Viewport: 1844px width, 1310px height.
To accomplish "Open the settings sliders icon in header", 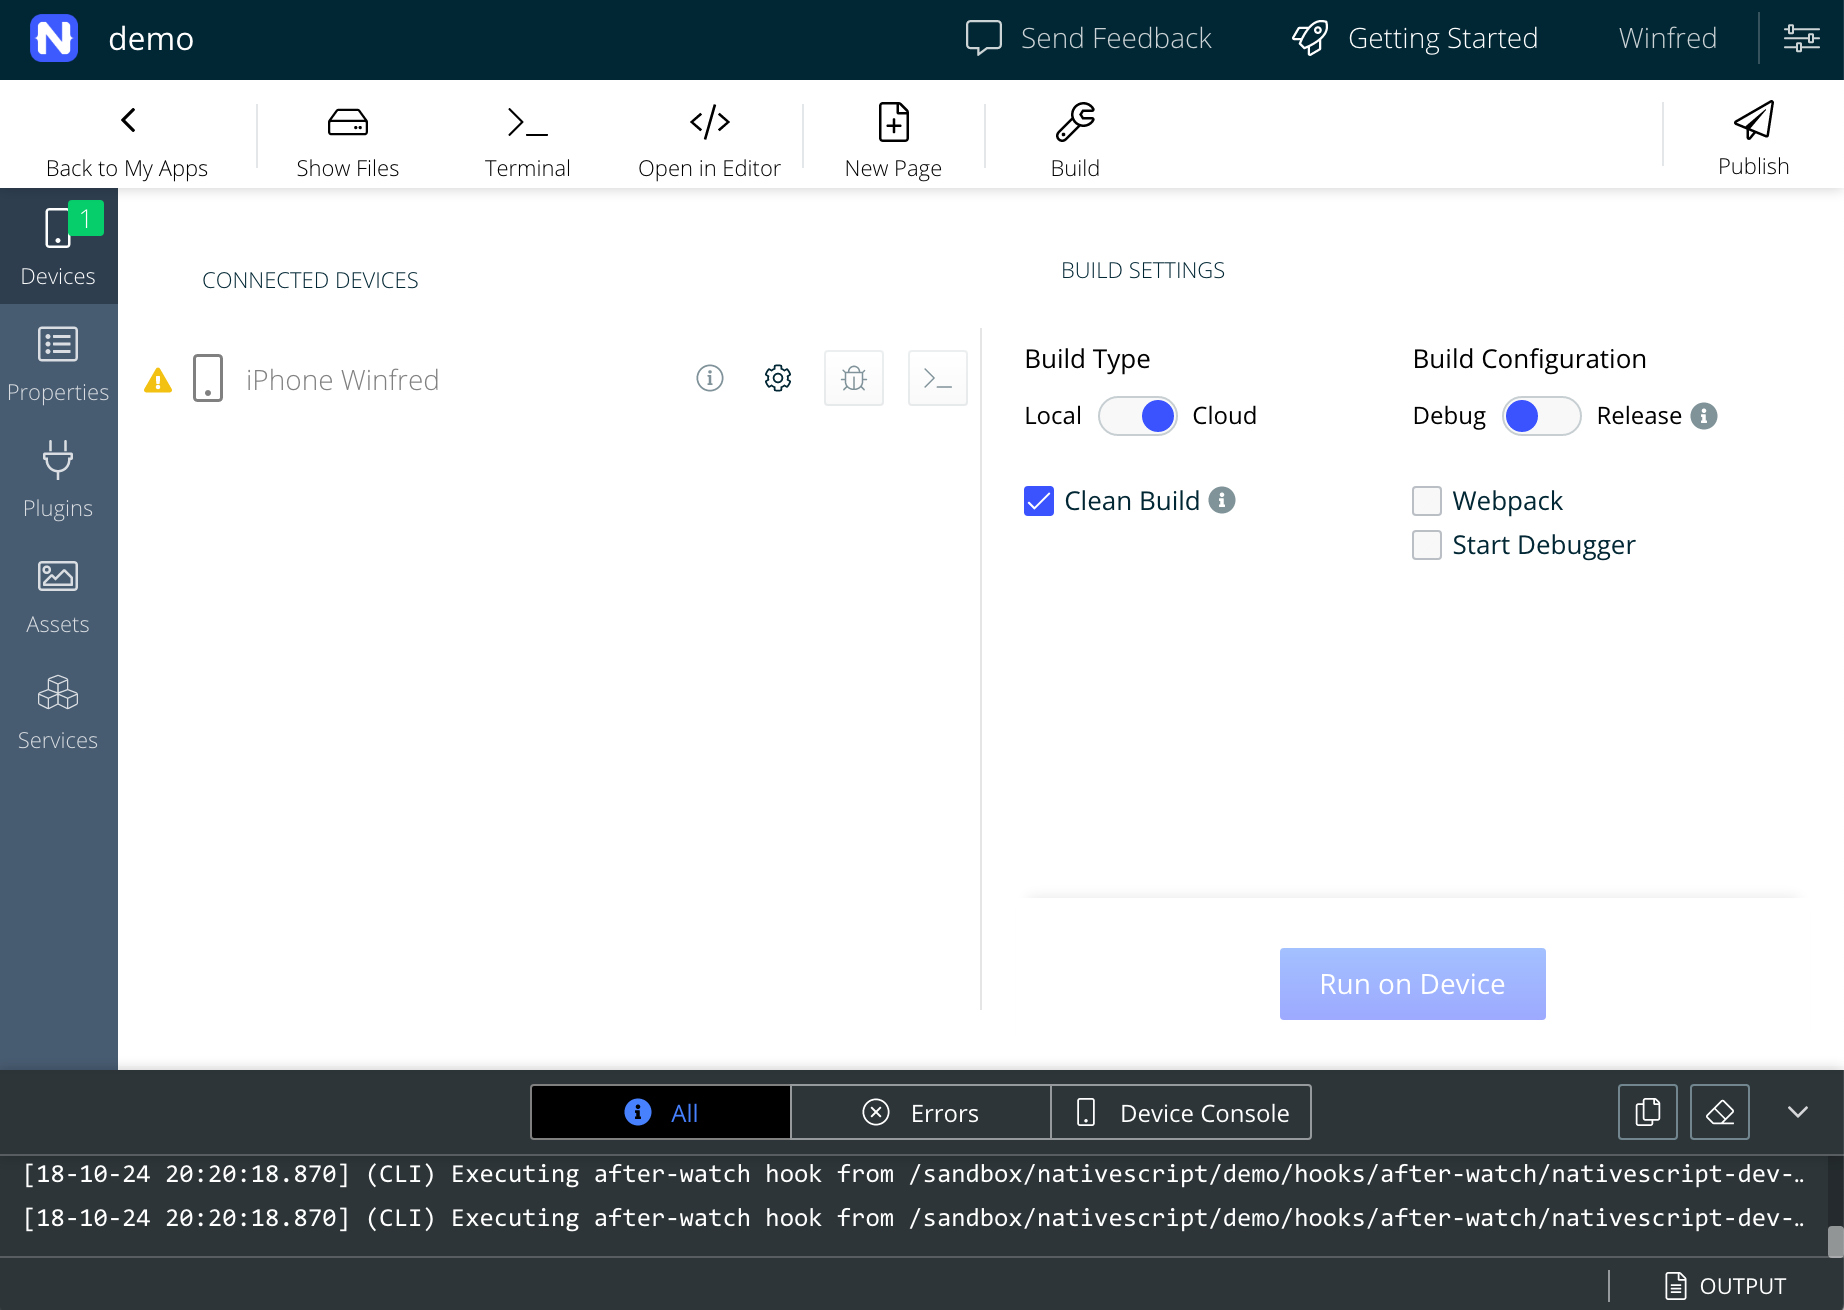I will point(1801,38).
